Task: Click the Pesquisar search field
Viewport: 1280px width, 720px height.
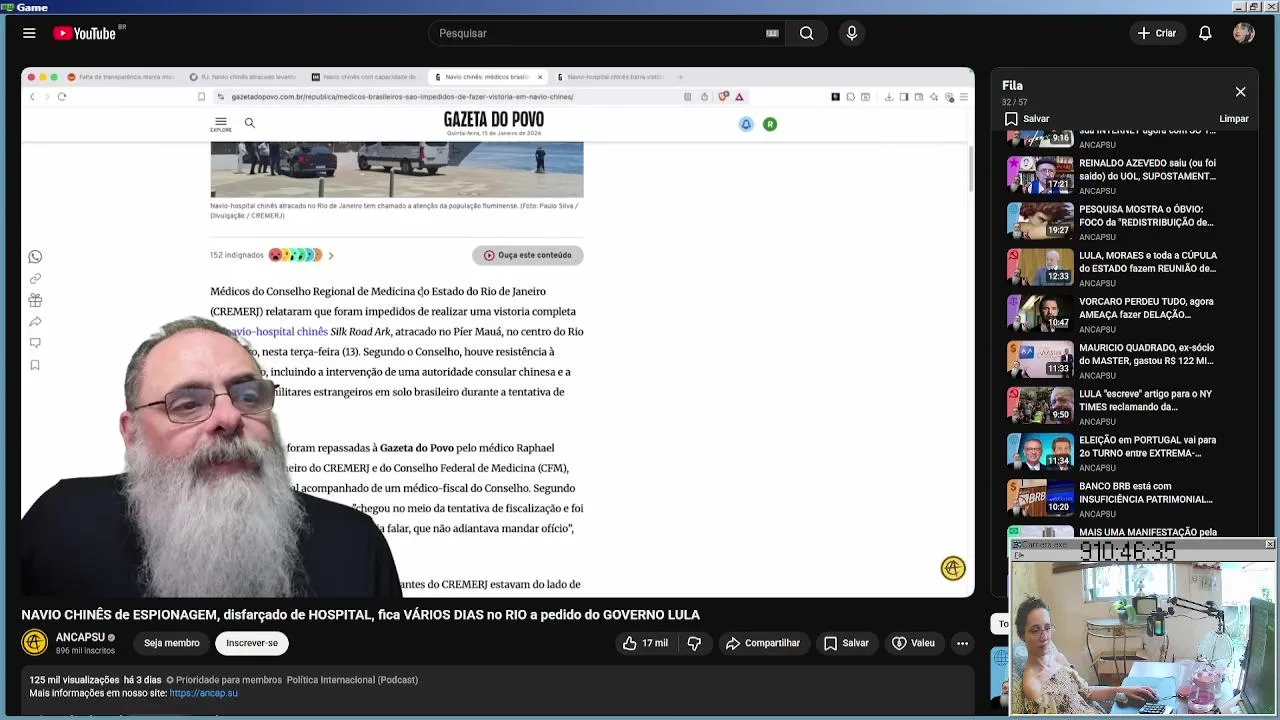Action: click(598, 33)
